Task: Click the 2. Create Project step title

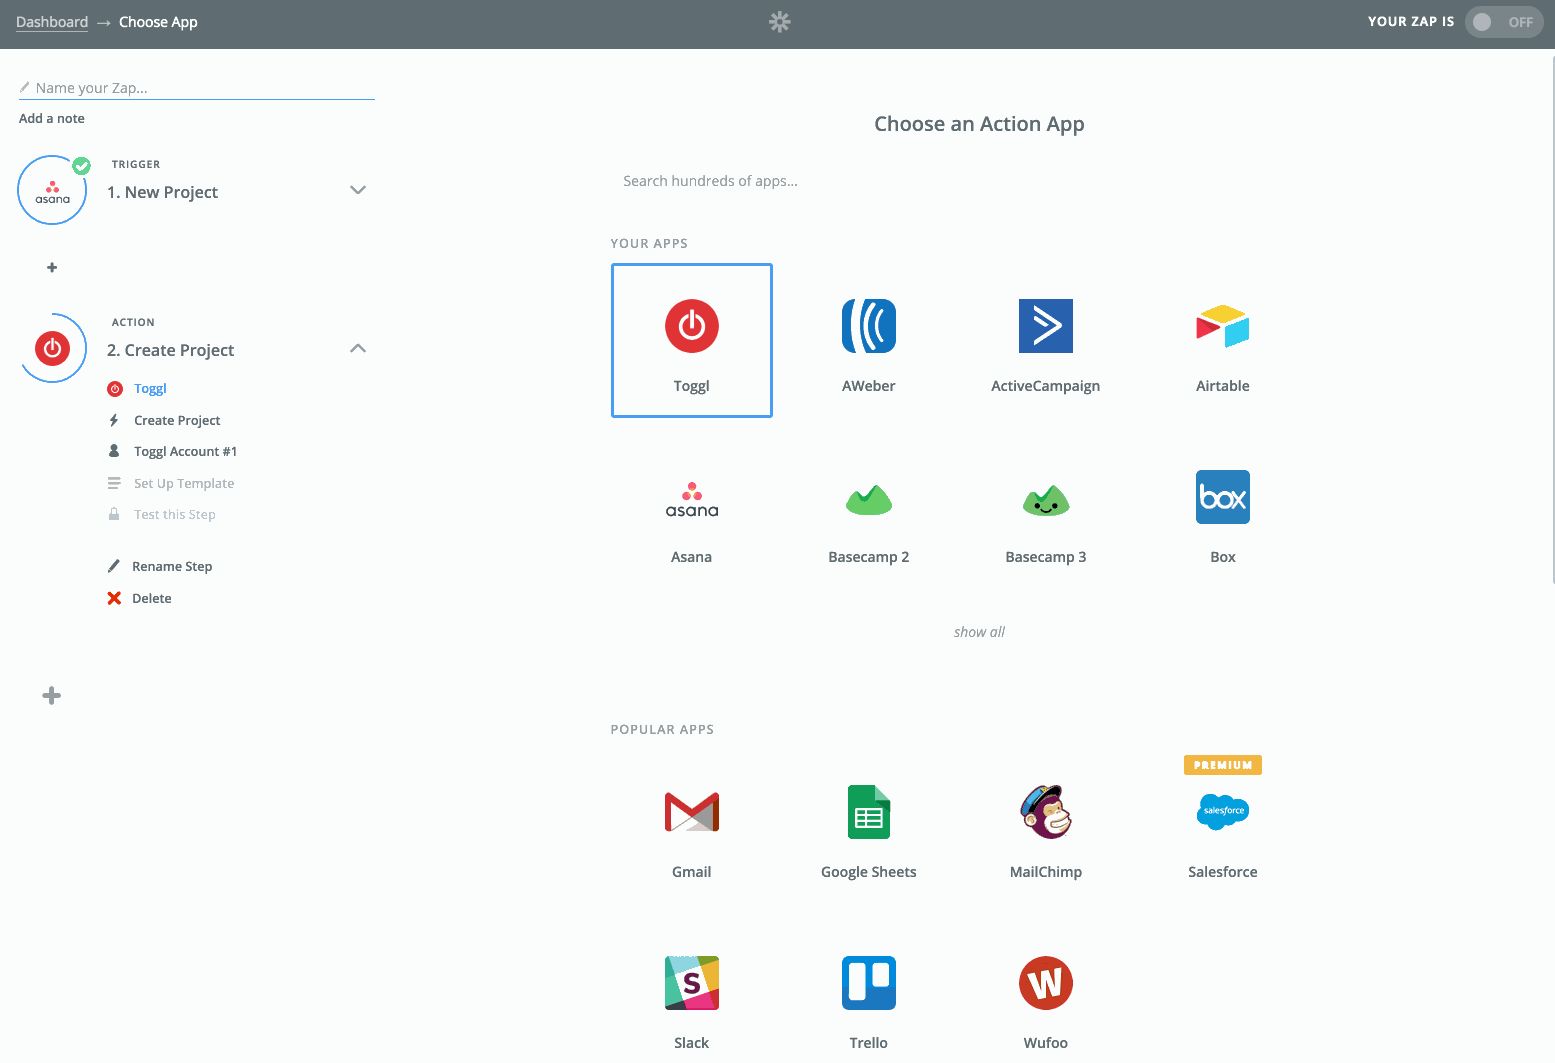Action: [x=170, y=350]
